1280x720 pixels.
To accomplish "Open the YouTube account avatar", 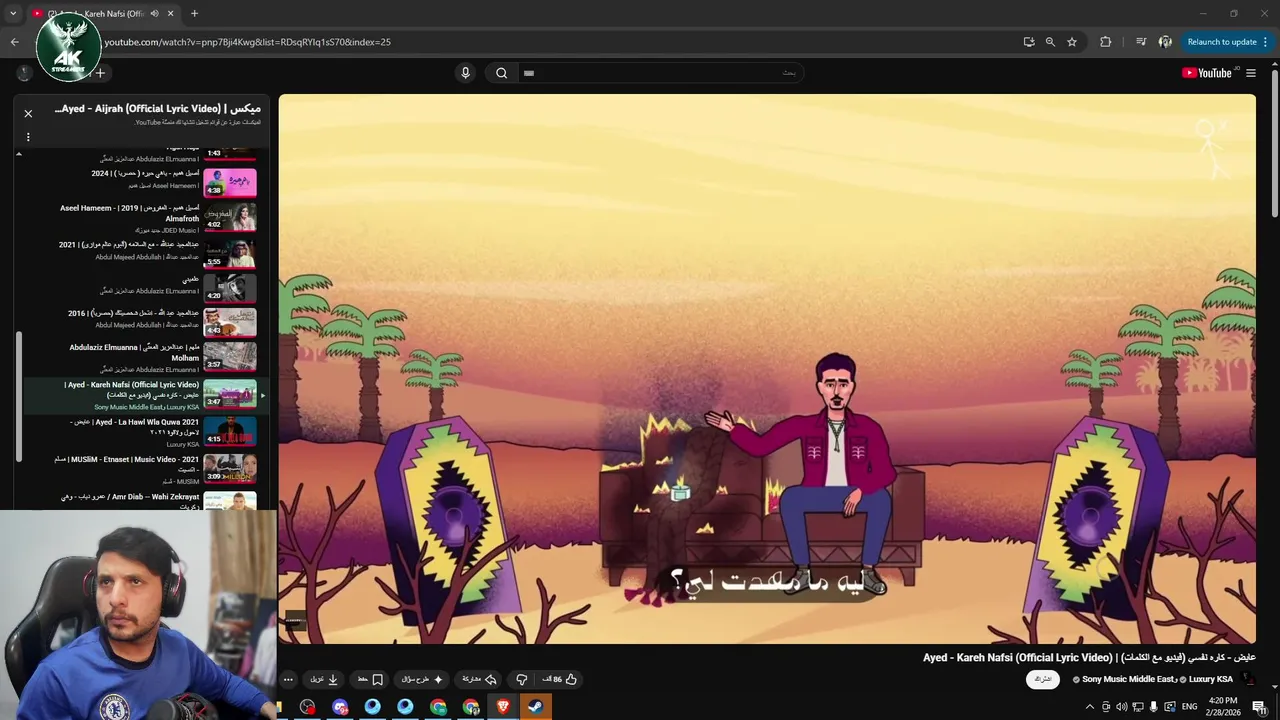I will click(24, 73).
